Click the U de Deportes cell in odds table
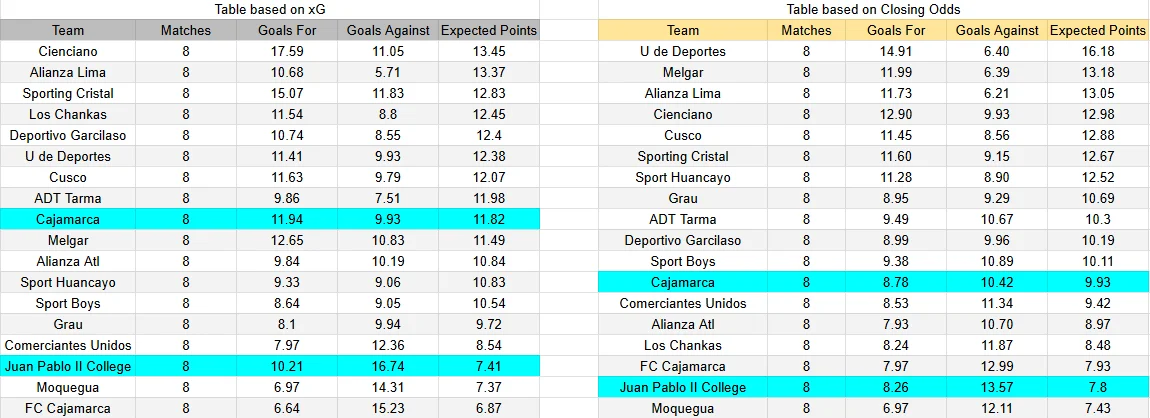The image size is (1150, 418). tap(683, 51)
